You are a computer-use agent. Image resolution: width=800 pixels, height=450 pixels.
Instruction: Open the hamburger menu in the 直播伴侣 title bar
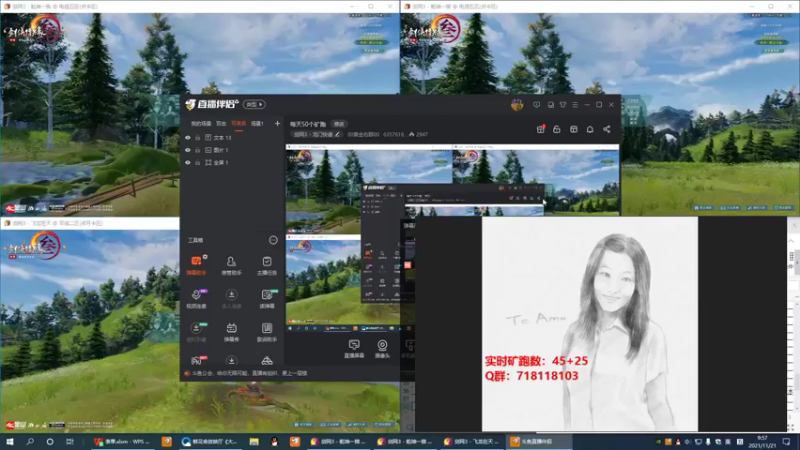(575, 105)
